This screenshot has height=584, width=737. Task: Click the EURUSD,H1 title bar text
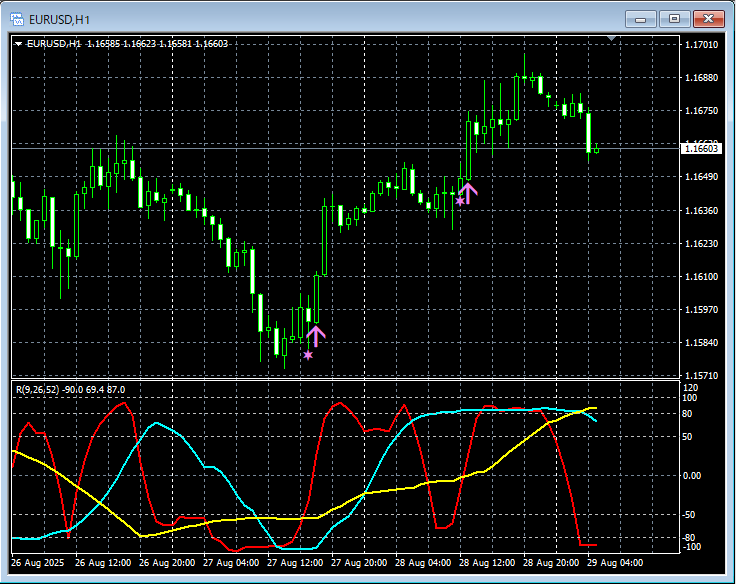tap(59, 20)
